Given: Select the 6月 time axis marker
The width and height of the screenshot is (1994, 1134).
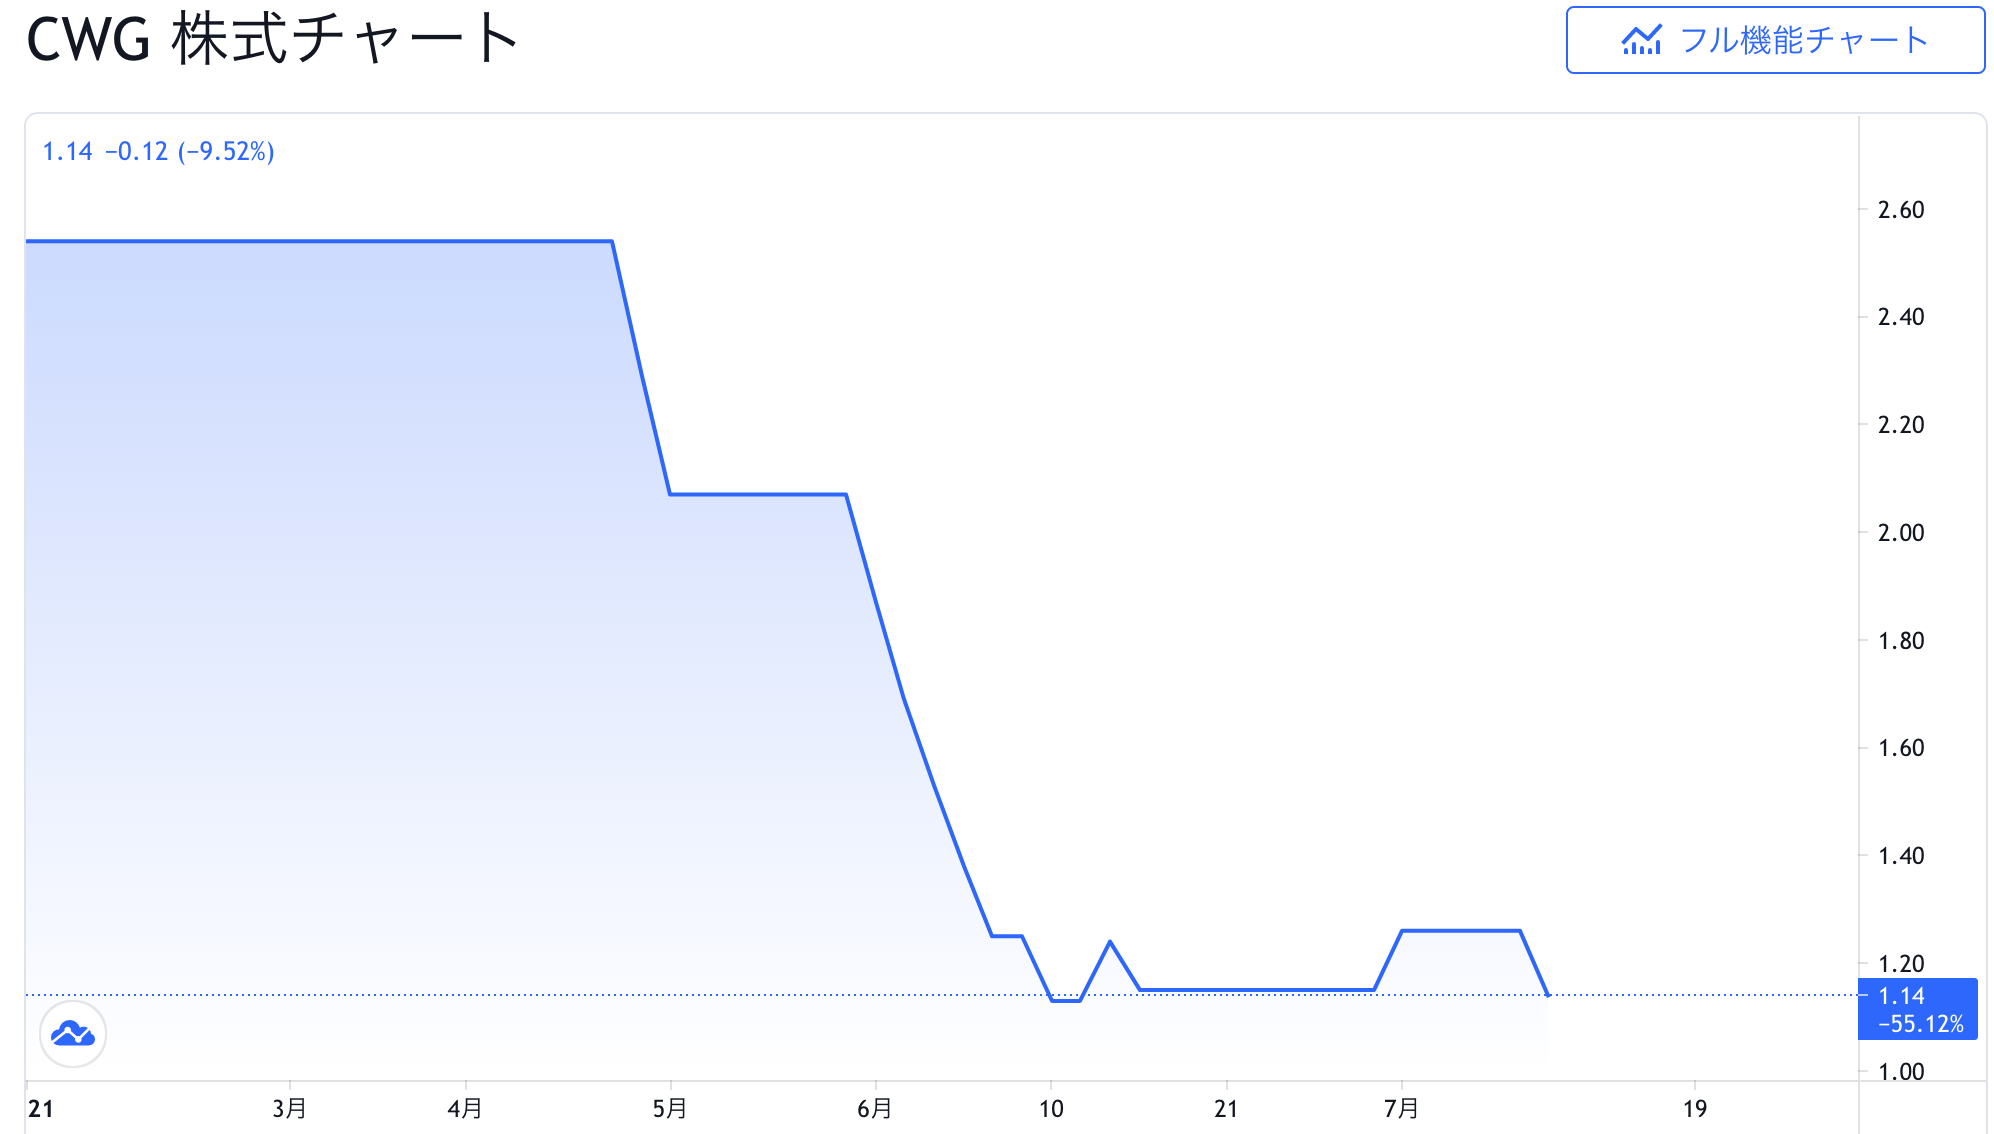Looking at the screenshot, I should click(875, 1108).
